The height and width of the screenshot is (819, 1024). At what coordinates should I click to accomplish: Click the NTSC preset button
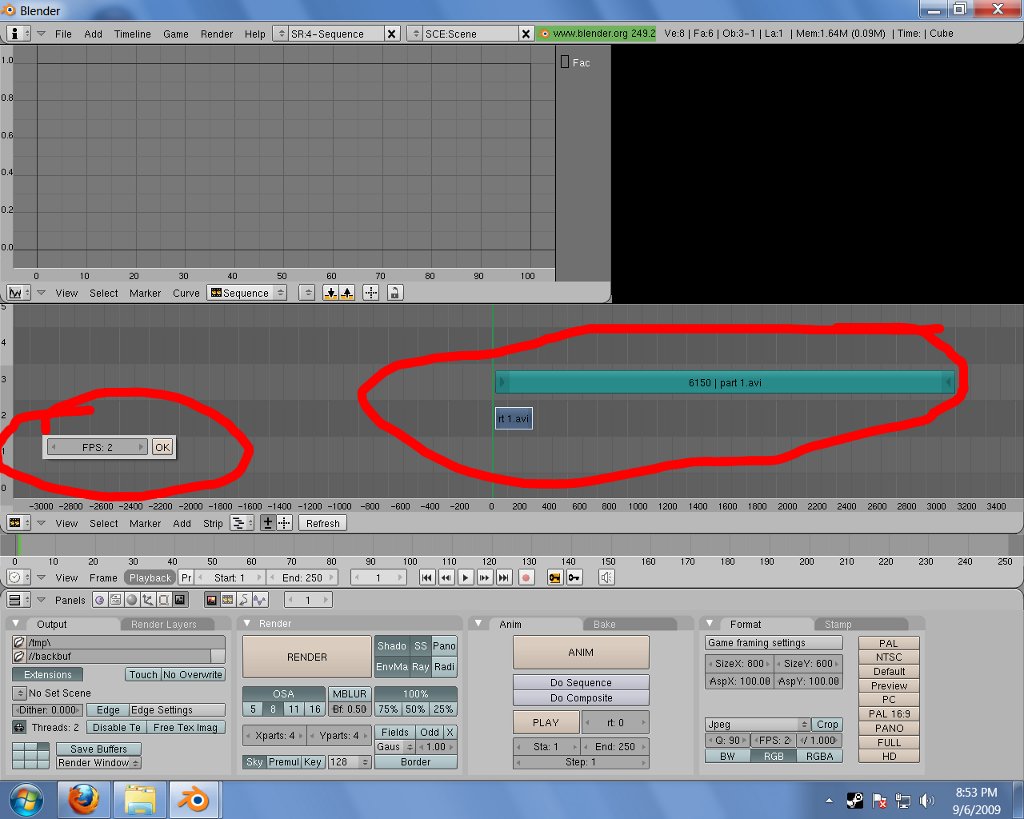pos(889,657)
